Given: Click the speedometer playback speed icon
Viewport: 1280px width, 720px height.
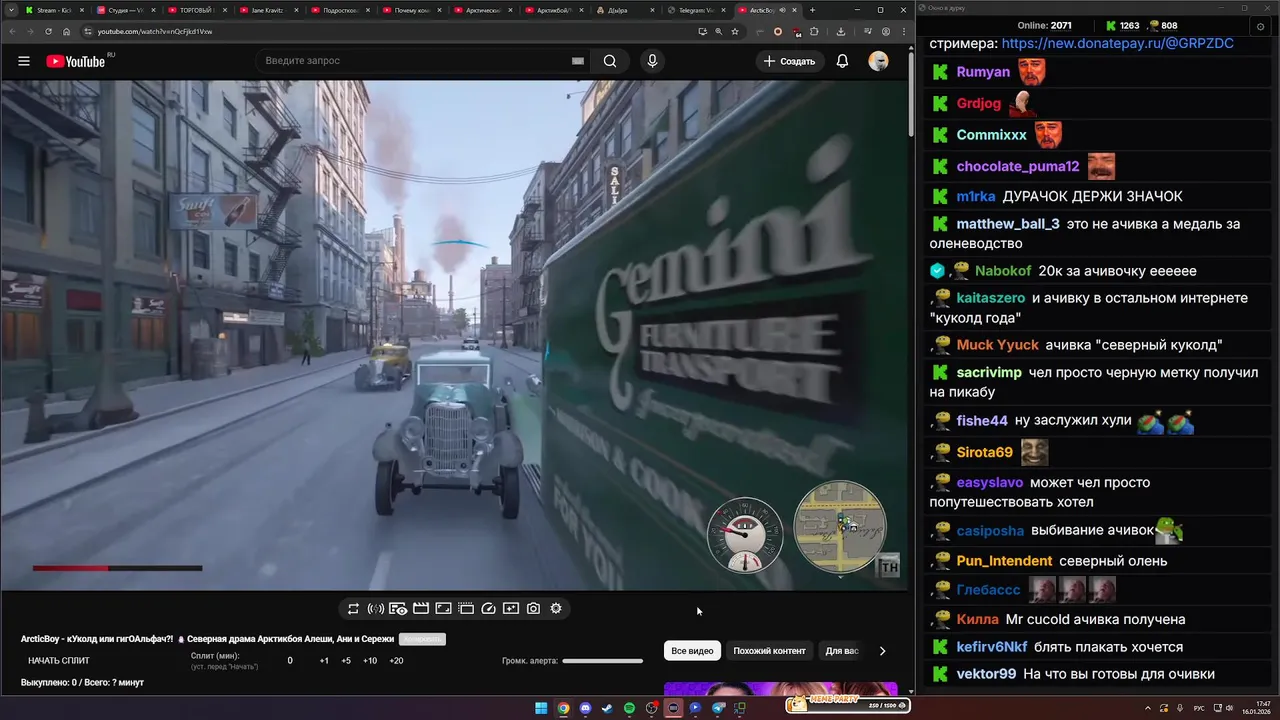Looking at the screenshot, I should tap(489, 608).
